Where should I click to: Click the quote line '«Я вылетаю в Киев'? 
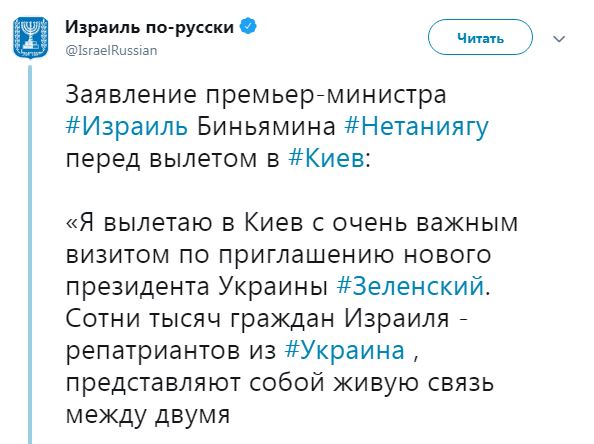[x=184, y=222]
